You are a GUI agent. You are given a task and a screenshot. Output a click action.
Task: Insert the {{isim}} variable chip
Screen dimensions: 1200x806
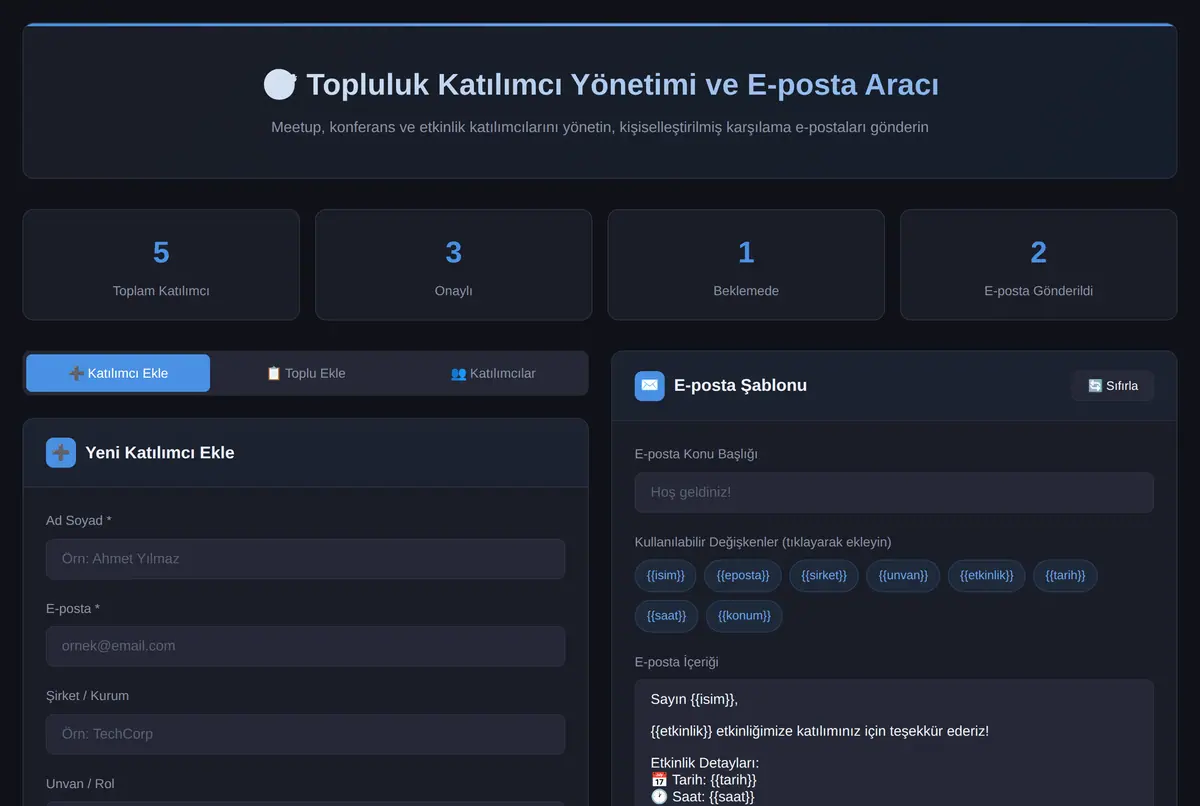[666, 575]
